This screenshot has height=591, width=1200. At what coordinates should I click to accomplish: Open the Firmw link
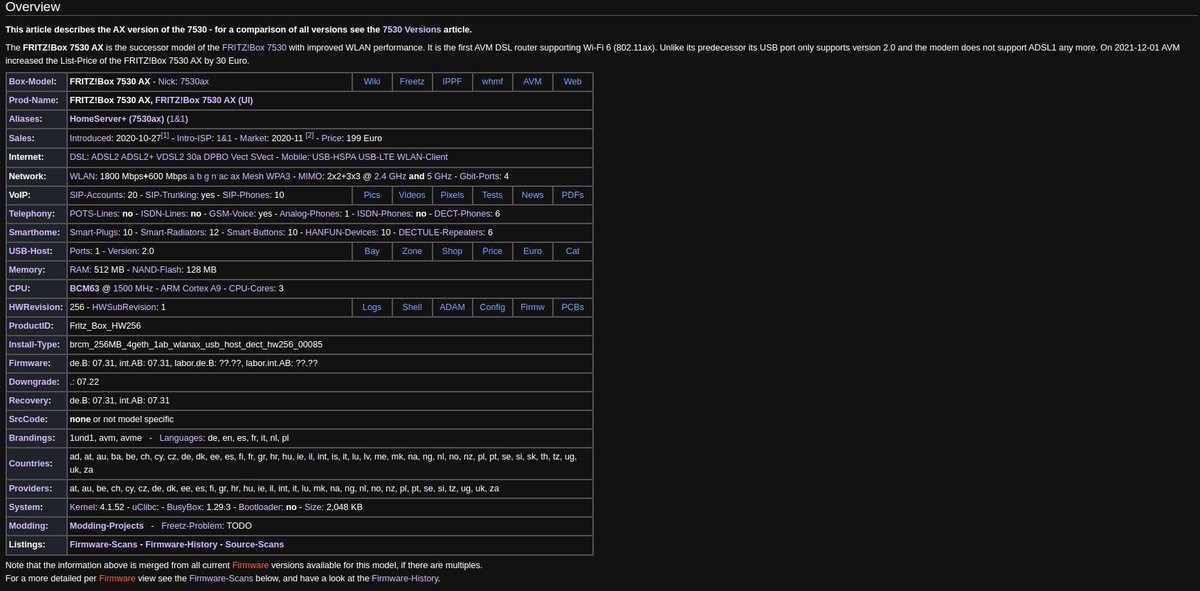point(532,307)
